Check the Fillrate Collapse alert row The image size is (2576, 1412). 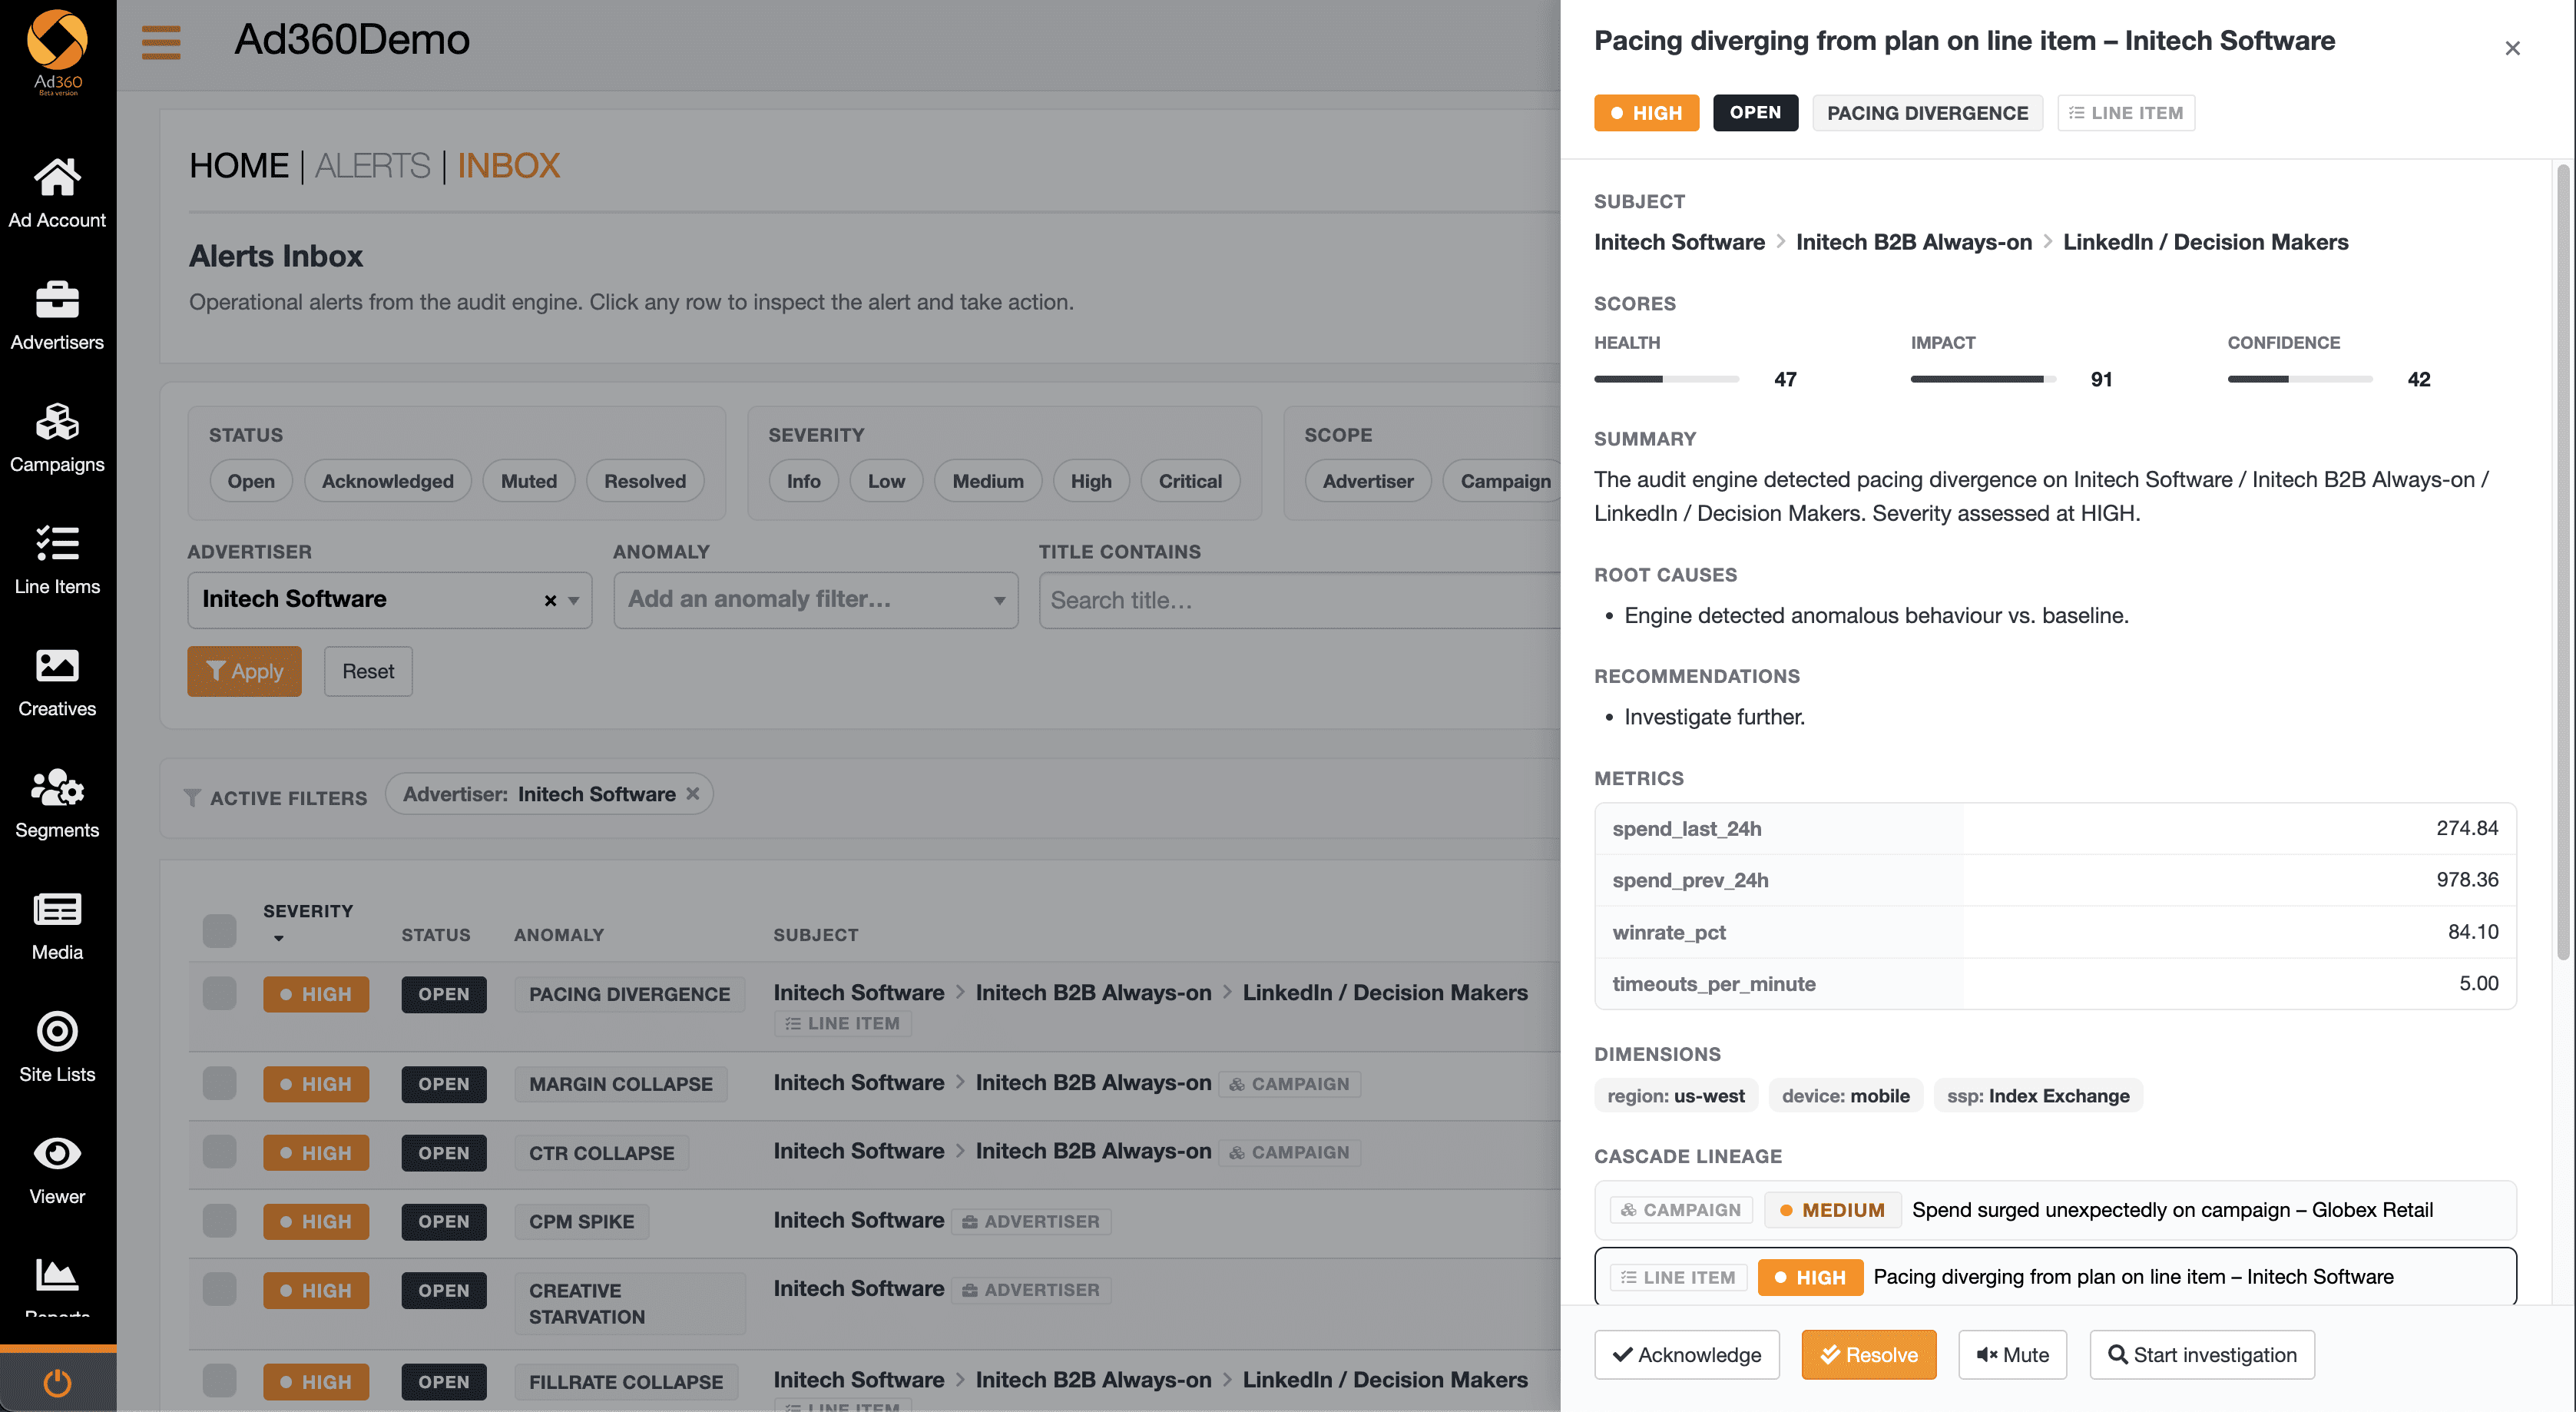[219, 1381]
